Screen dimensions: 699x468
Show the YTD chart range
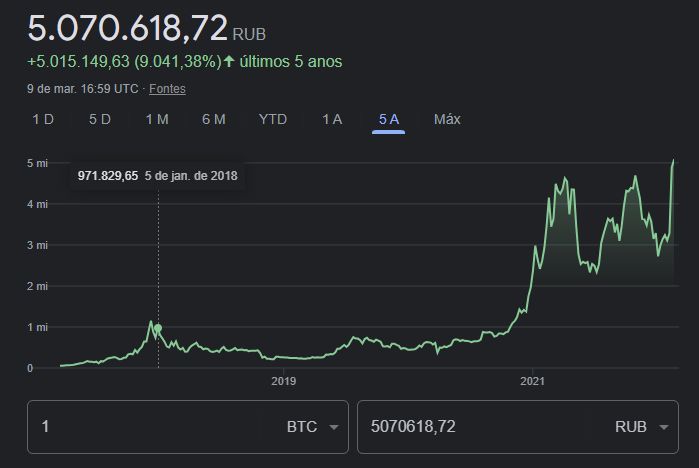click(273, 119)
